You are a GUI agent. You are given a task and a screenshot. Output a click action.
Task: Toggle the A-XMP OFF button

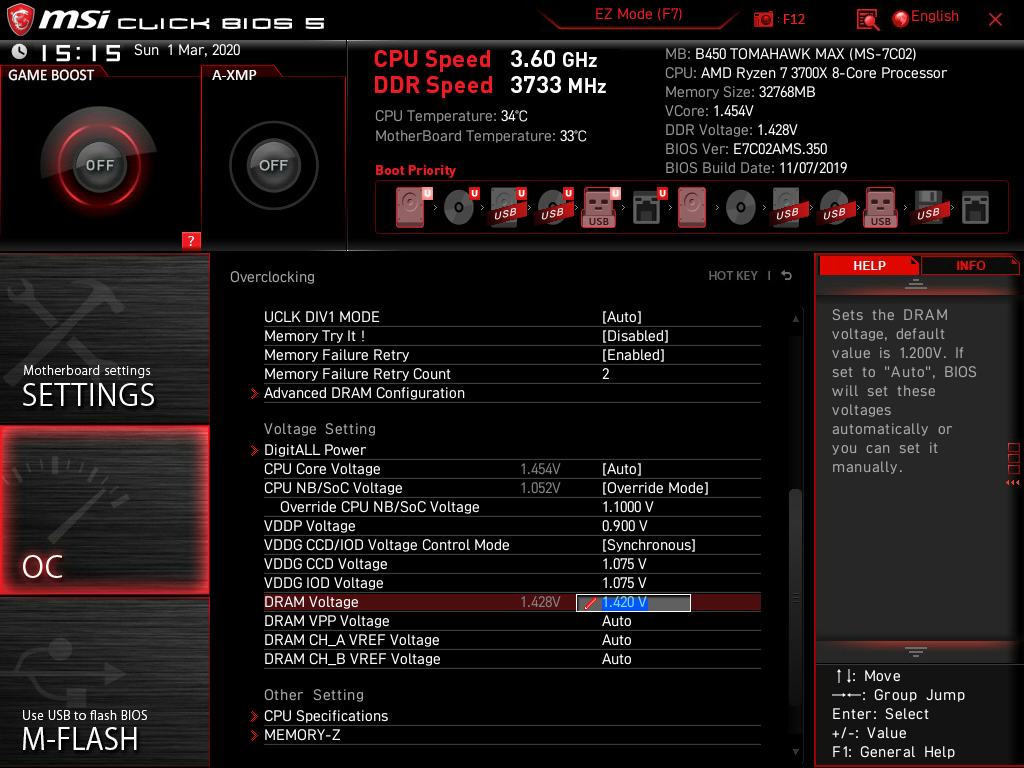click(273, 165)
